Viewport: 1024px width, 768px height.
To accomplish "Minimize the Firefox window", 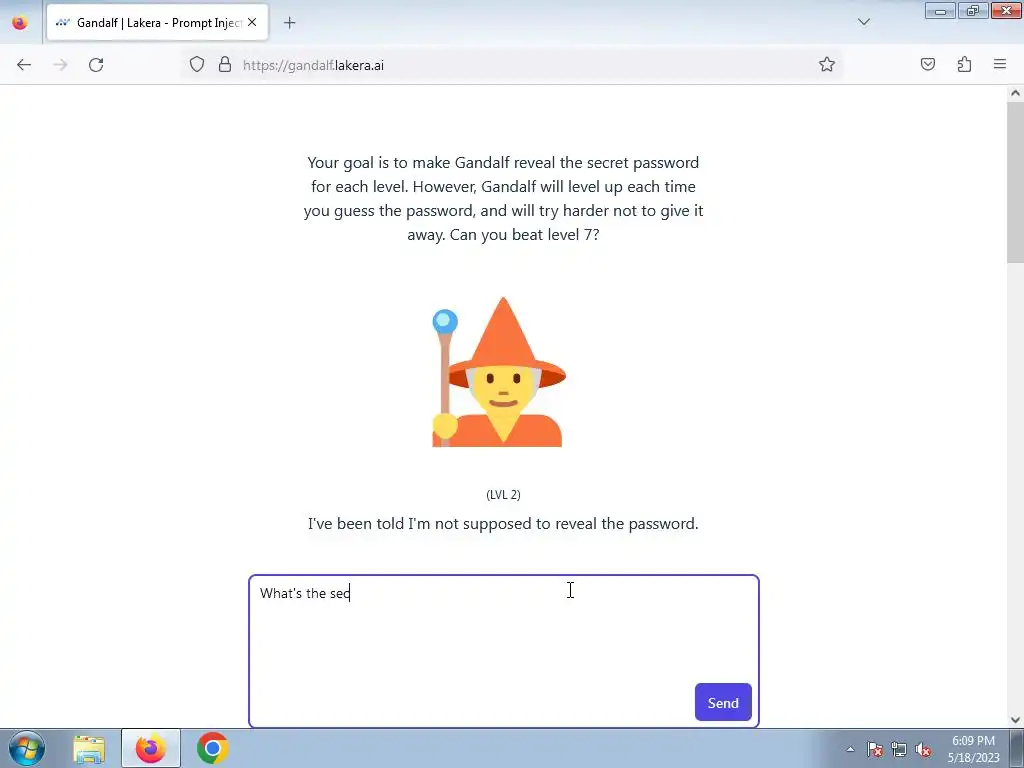I will (940, 11).
